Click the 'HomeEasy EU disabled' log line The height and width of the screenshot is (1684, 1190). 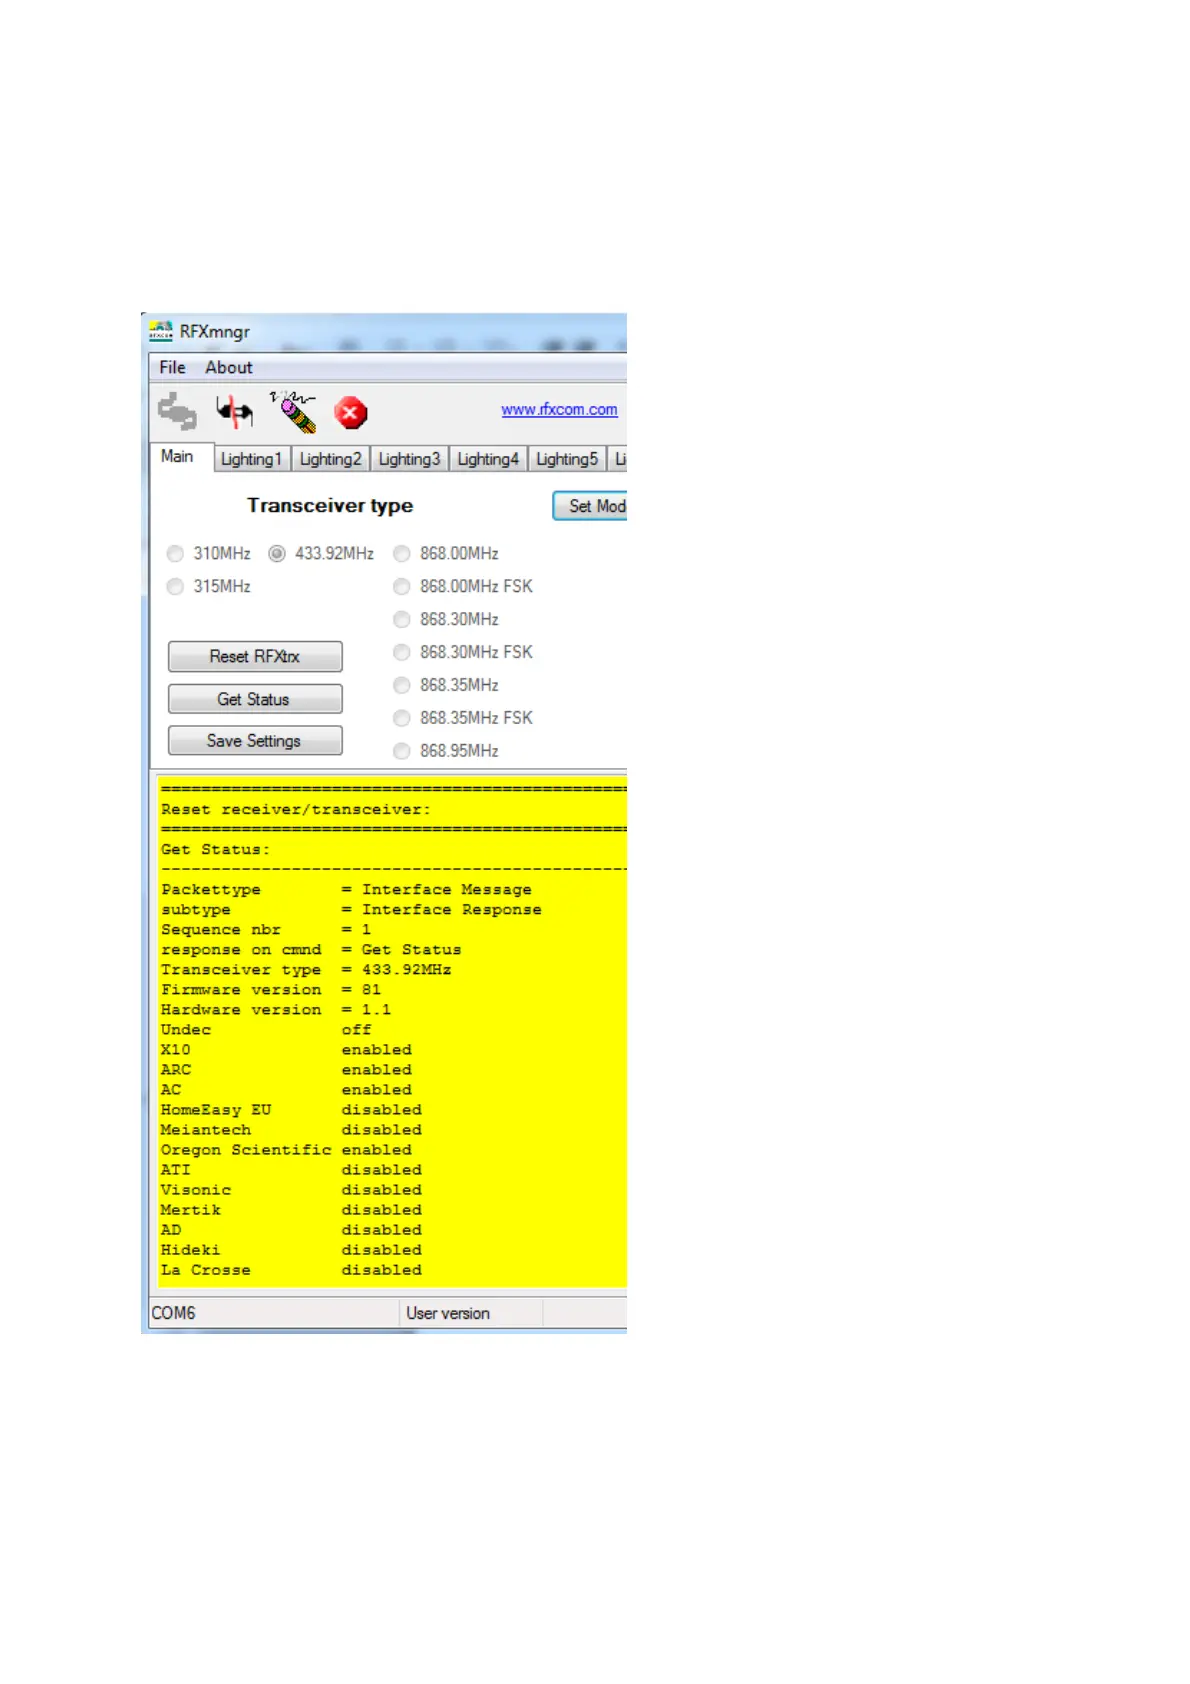tap(291, 1110)
